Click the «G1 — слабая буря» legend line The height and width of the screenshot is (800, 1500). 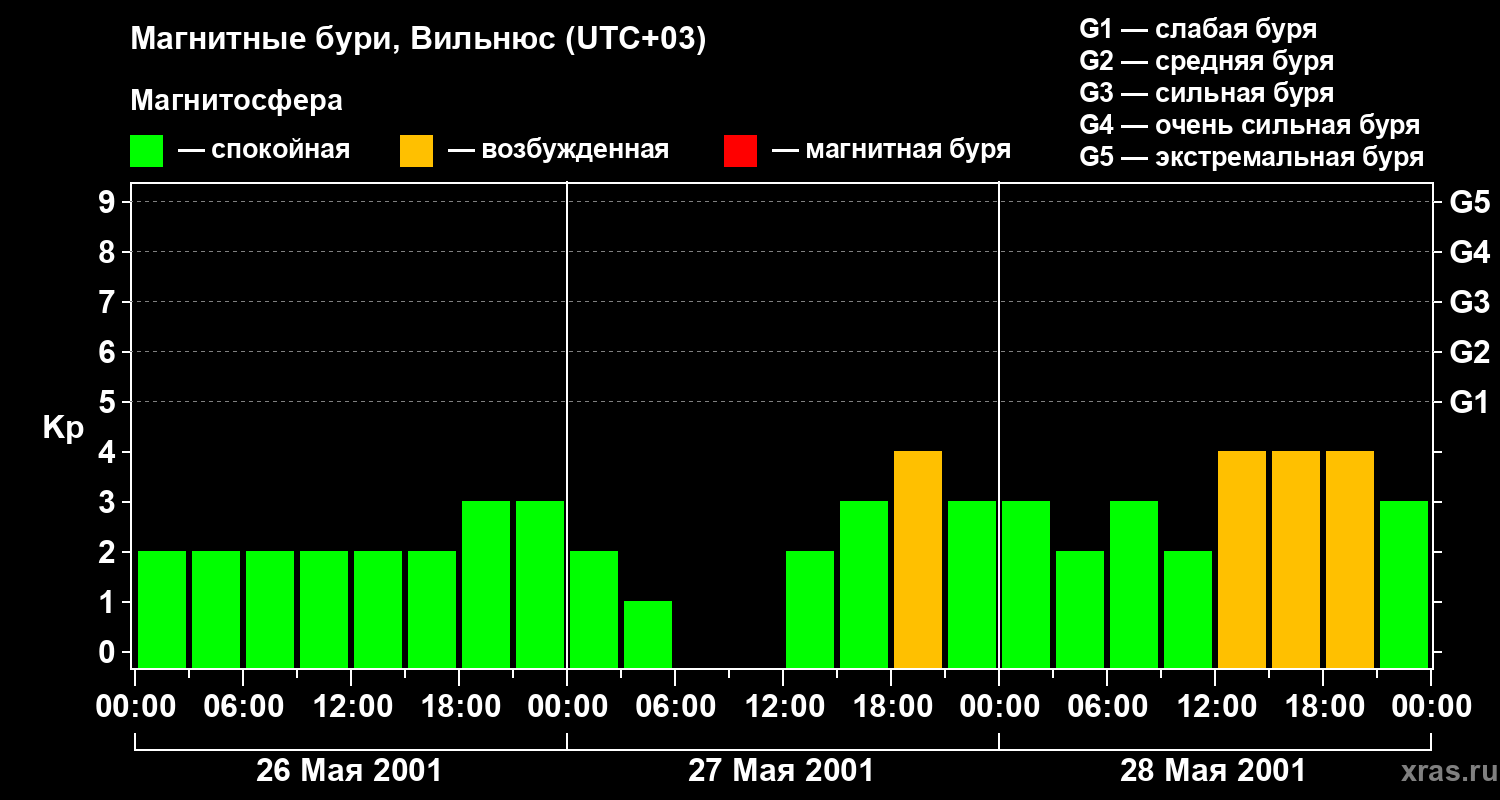(1198, 29)
